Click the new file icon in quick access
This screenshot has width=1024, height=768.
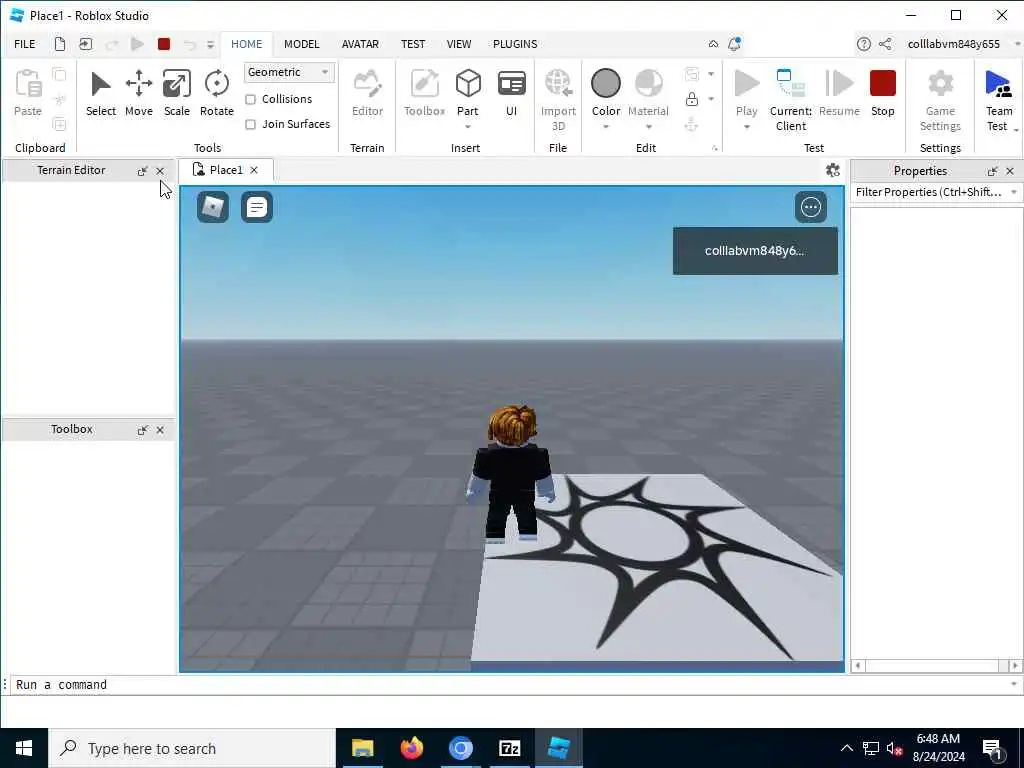(x=59, y=44)
